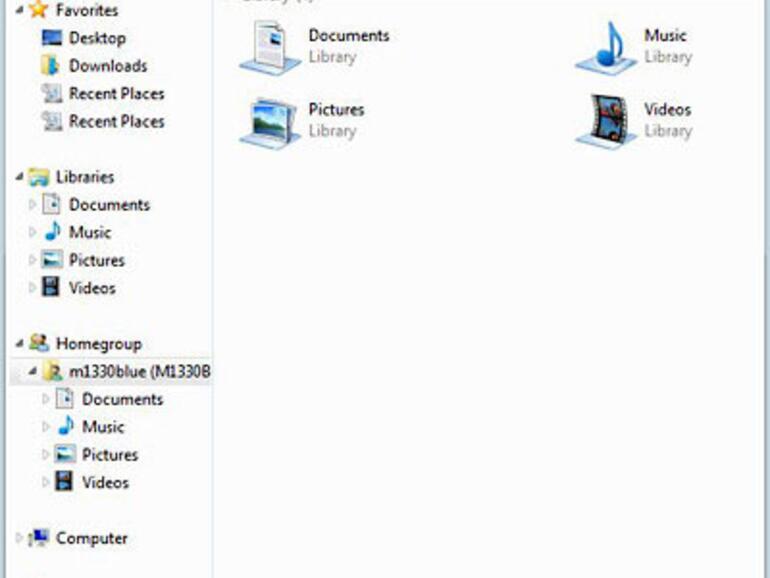Click the m1330blue user folder icon
770x578 pixels.
(x=52, y=371)
